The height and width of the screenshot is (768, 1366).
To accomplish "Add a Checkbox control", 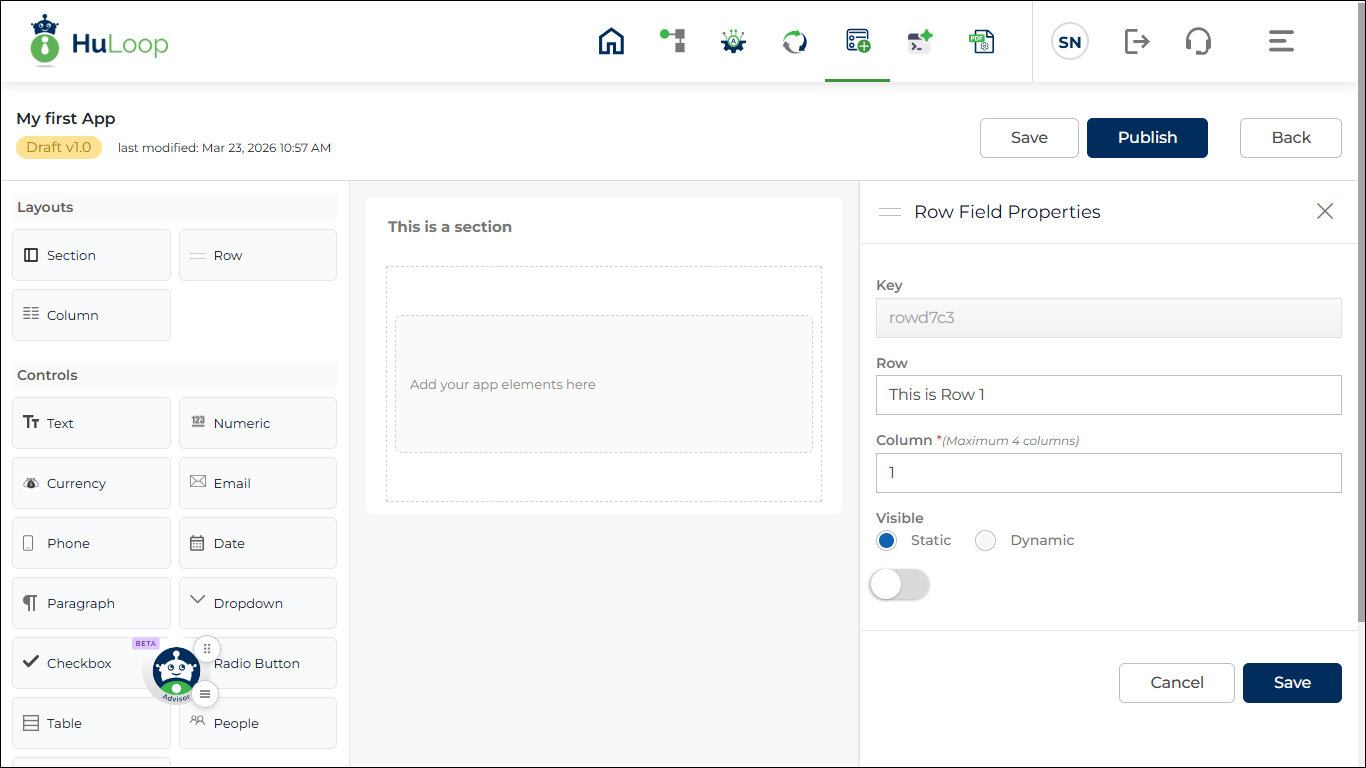I will coord(91,663).
